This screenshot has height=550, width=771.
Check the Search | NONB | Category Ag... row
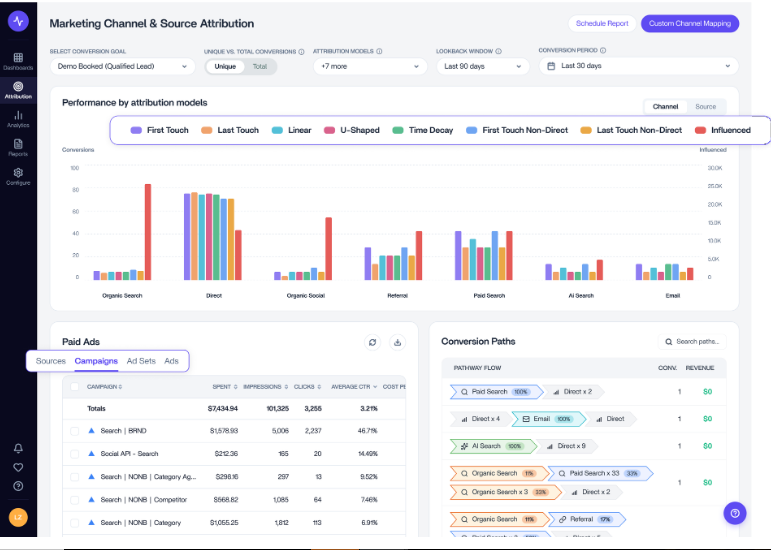[75, 477]
